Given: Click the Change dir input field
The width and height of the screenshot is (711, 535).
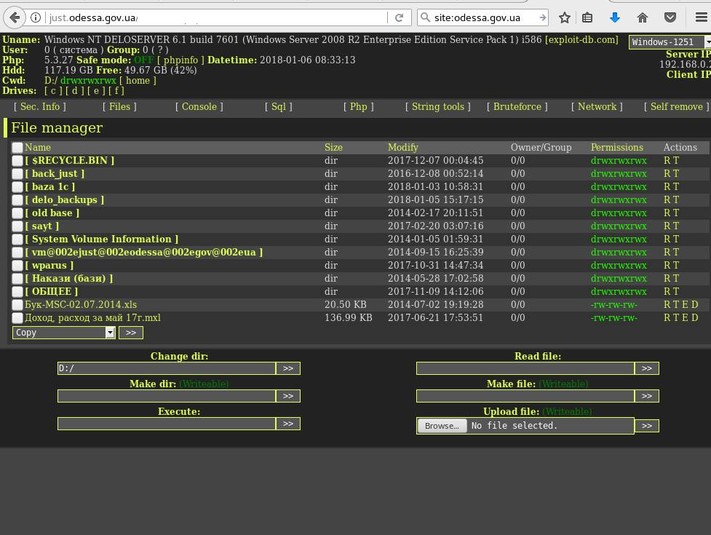Looking at the screenshot, I should pyautogui.click(x=166, y=368).
